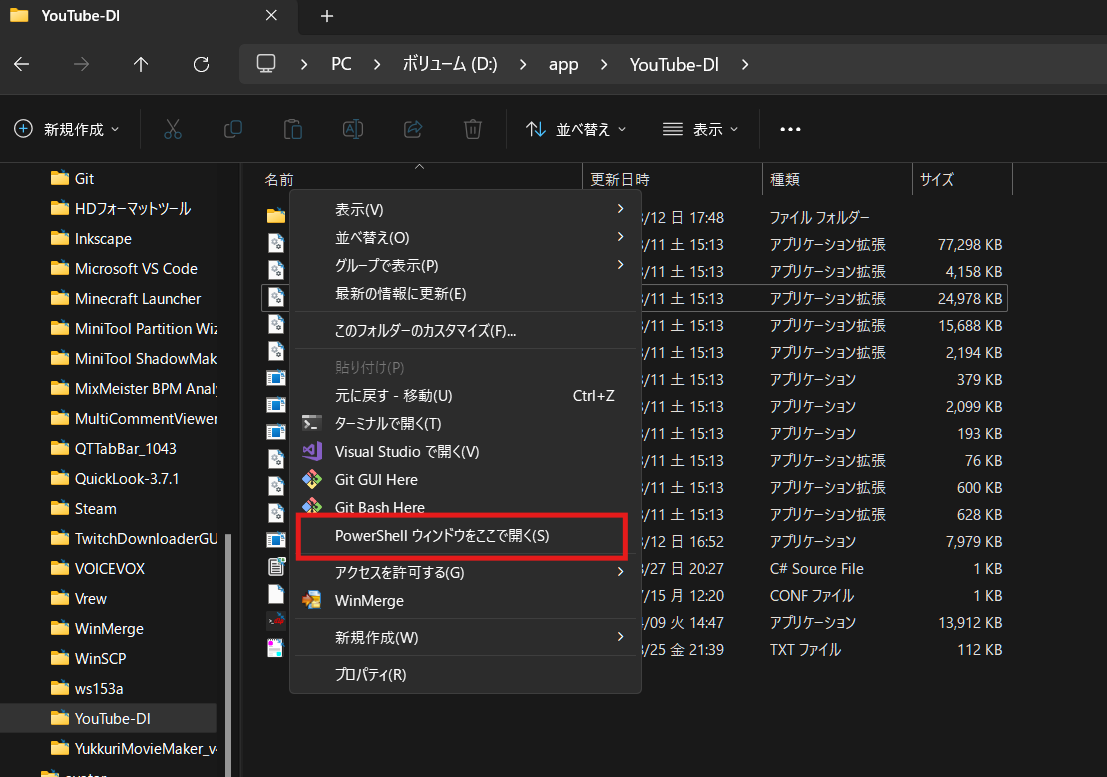Go back with the left arrow button
This screenshot has height=777, width=1107.
[22, 64]
